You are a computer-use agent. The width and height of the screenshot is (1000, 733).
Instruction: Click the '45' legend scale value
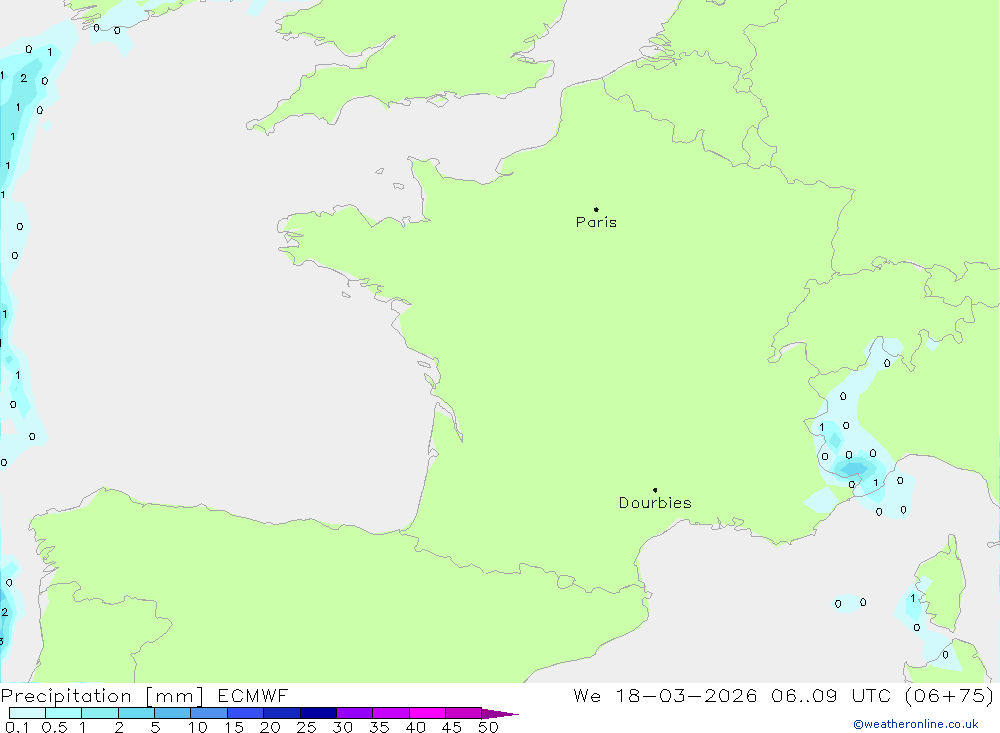(x=452, y=727)
